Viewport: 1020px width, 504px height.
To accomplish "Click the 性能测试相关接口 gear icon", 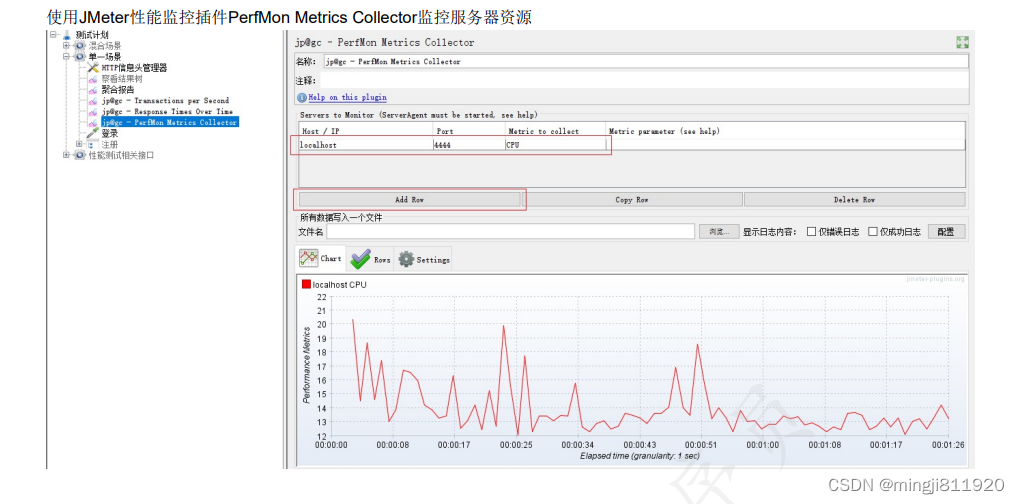I will click(80, 155).
